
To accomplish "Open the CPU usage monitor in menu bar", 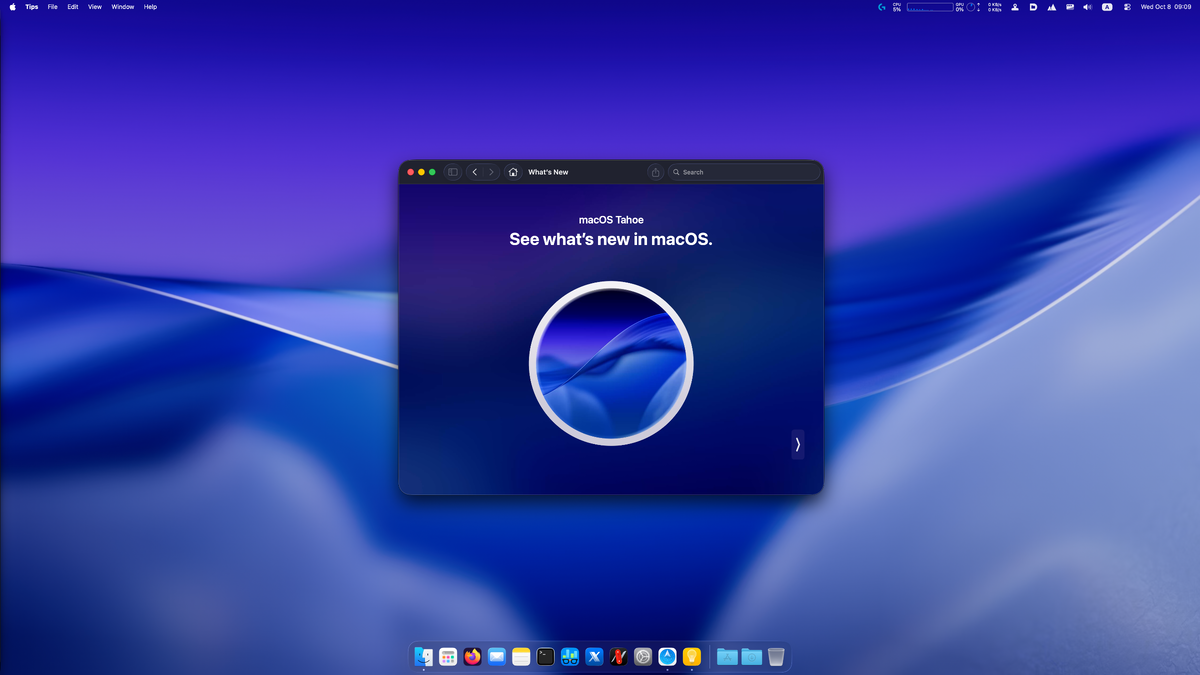I will pyautogui.click(x=923, y=7).
